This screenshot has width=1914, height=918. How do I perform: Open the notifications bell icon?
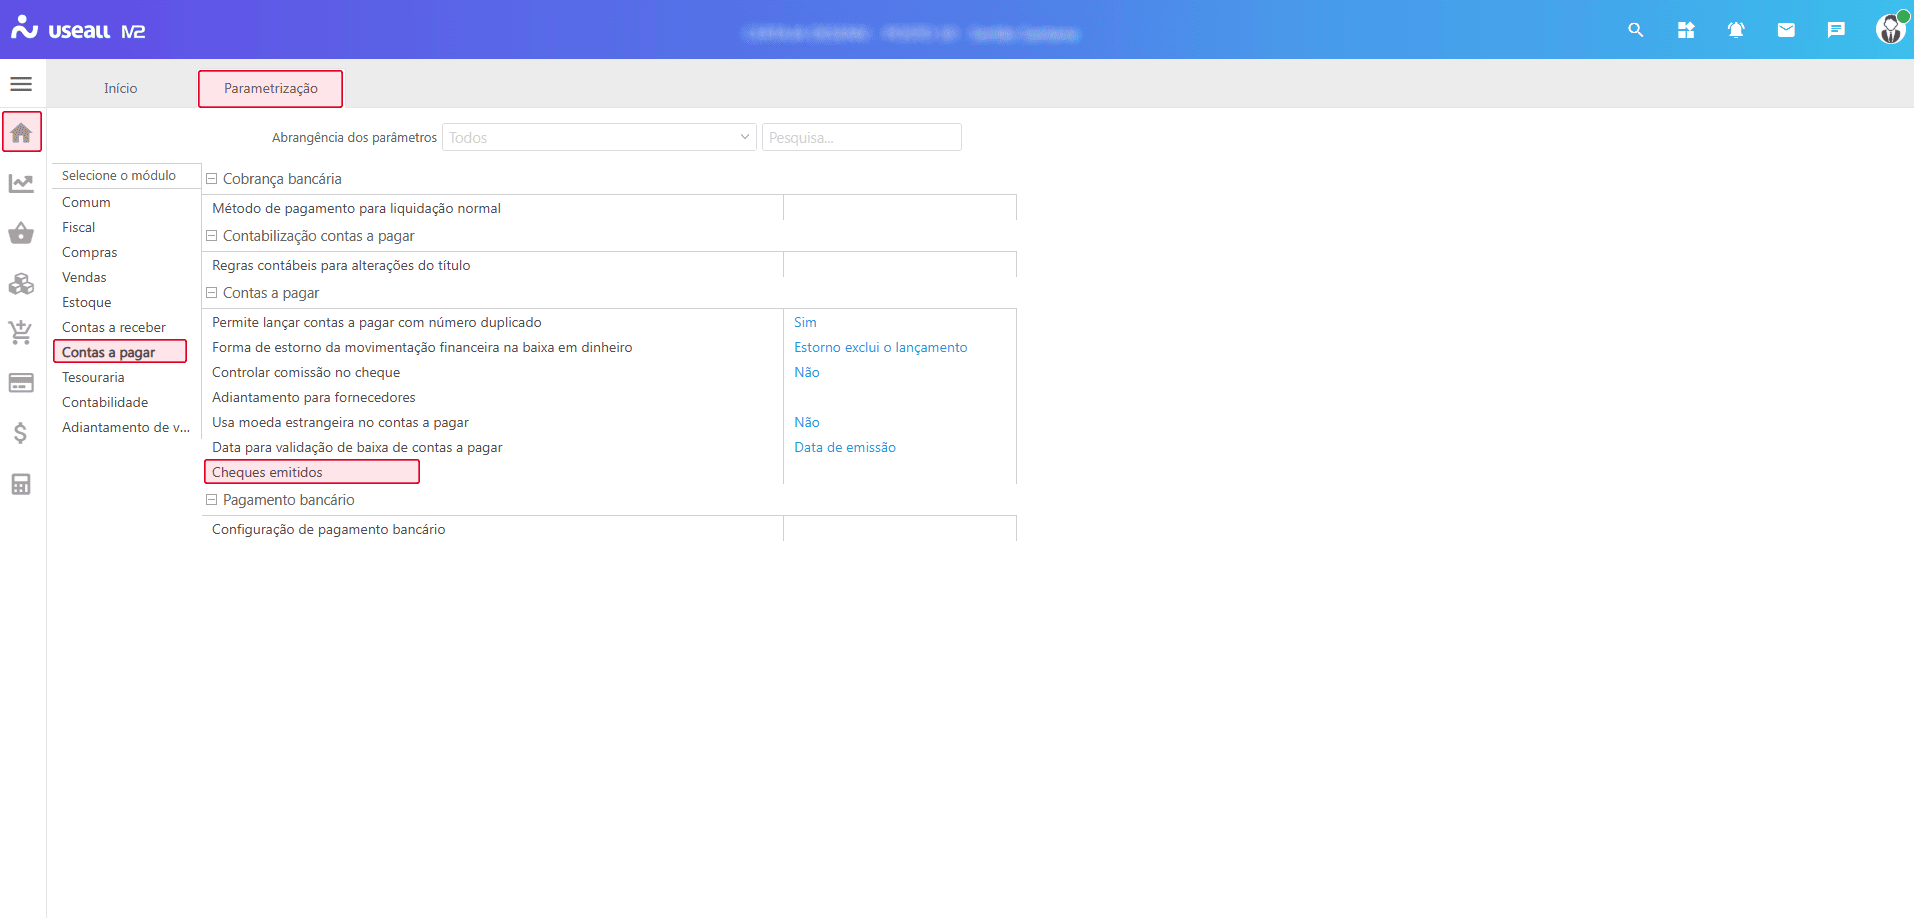(x=1736, y=30)
